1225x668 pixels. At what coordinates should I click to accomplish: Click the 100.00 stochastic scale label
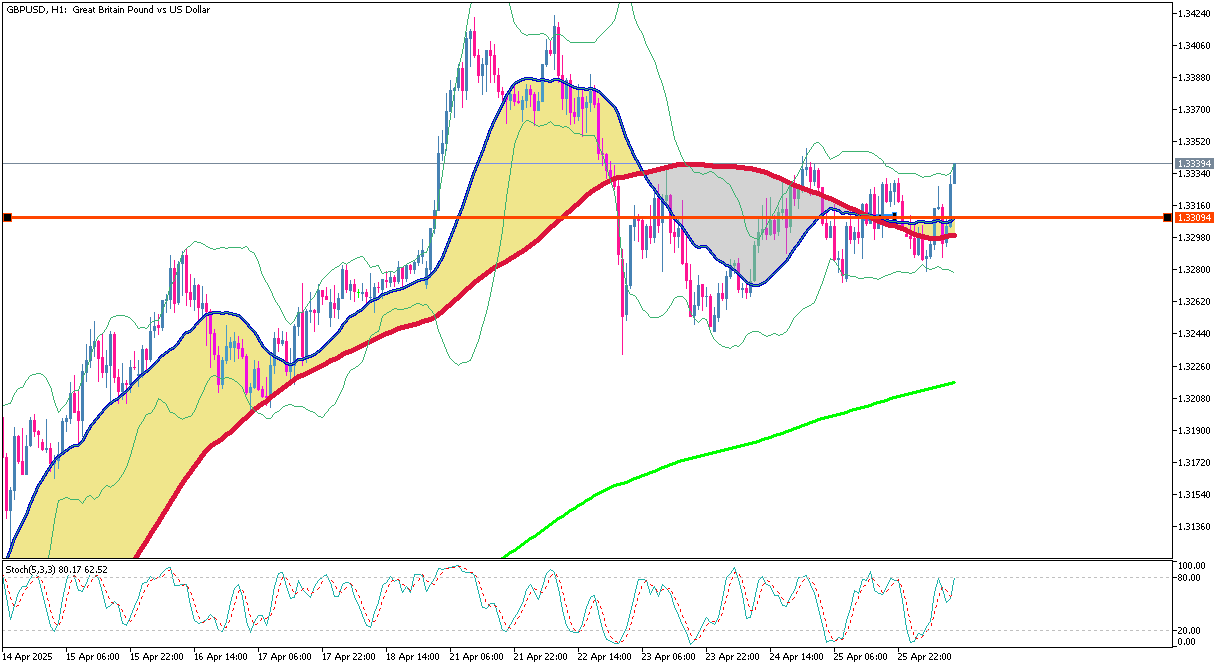tap(1192, 565)
